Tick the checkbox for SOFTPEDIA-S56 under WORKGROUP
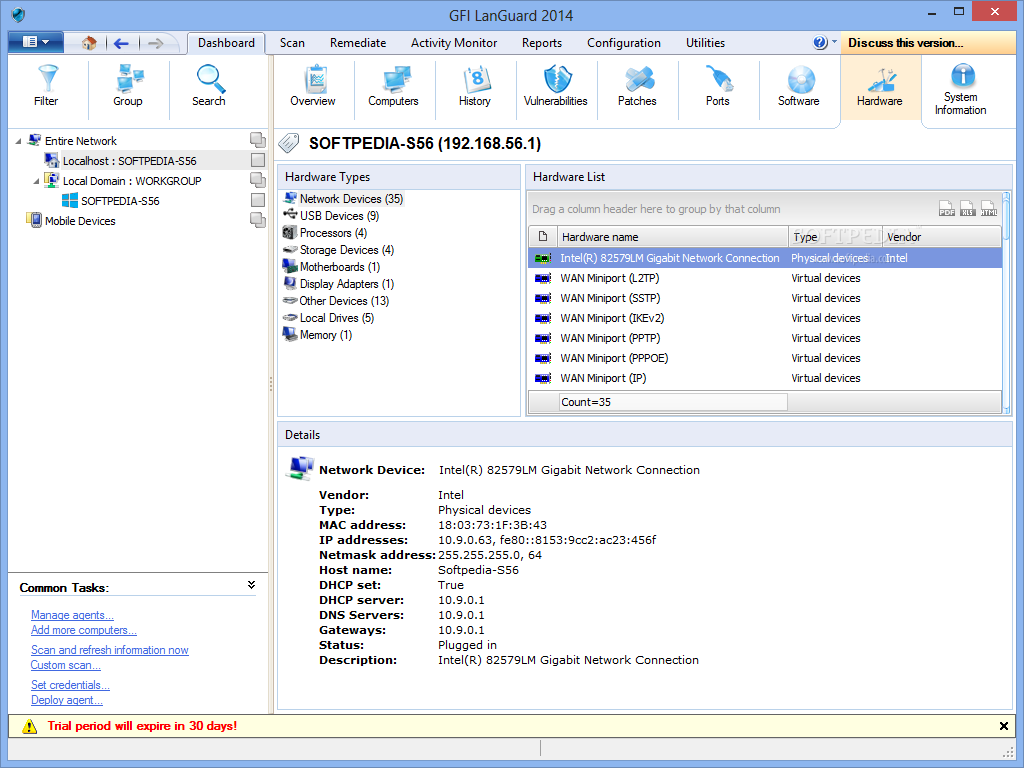Image resolution: width=1024 pixels, height=768 pixels. click(x=258, y=200)
